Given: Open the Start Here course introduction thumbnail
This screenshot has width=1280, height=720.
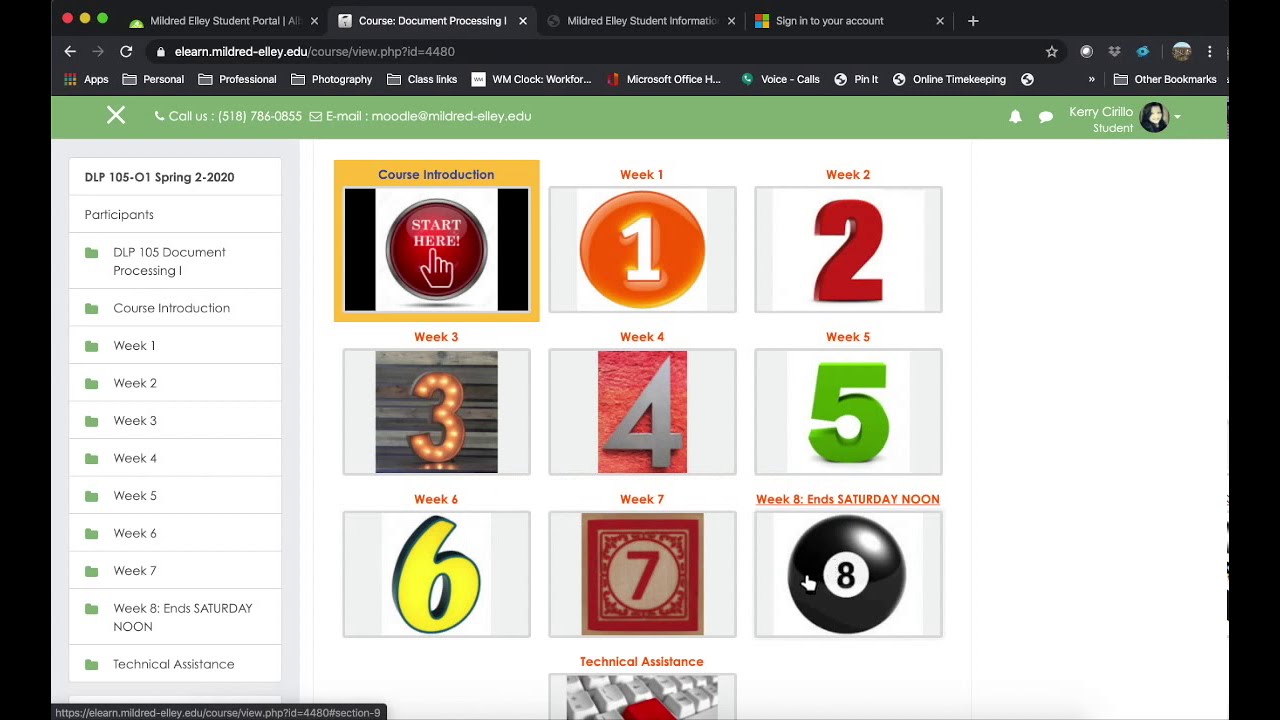Looking at the screenshot, I should tap(436, 250).
